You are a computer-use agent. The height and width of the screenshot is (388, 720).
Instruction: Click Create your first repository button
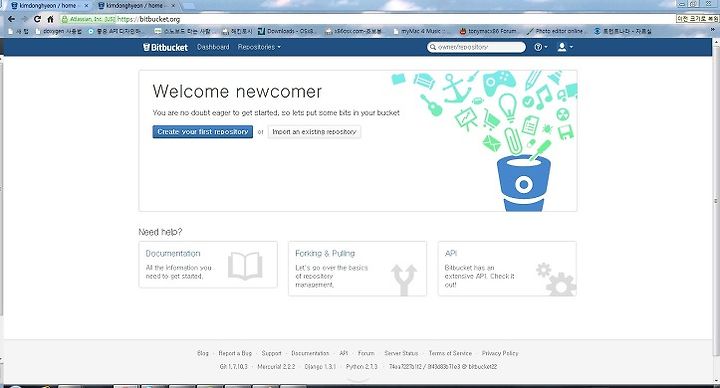(202, 132)
